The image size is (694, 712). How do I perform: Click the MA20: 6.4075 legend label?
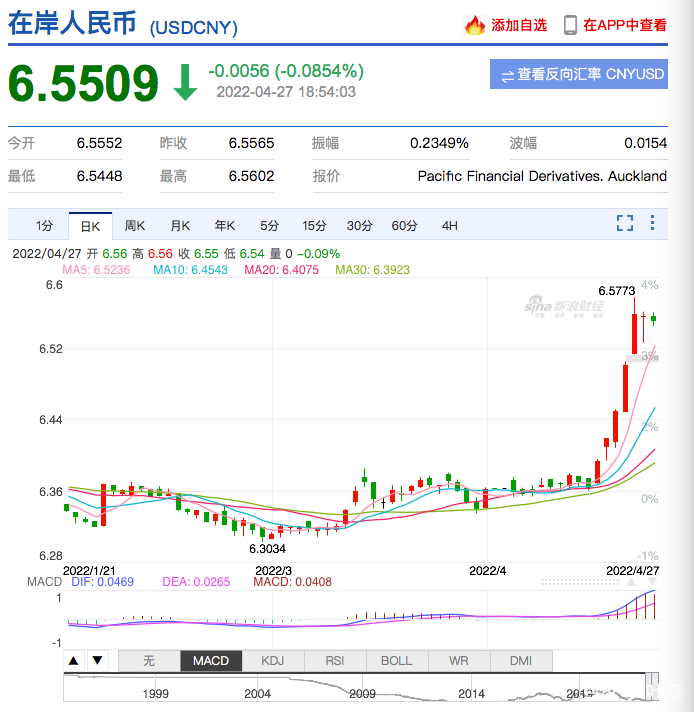[282, 270]
